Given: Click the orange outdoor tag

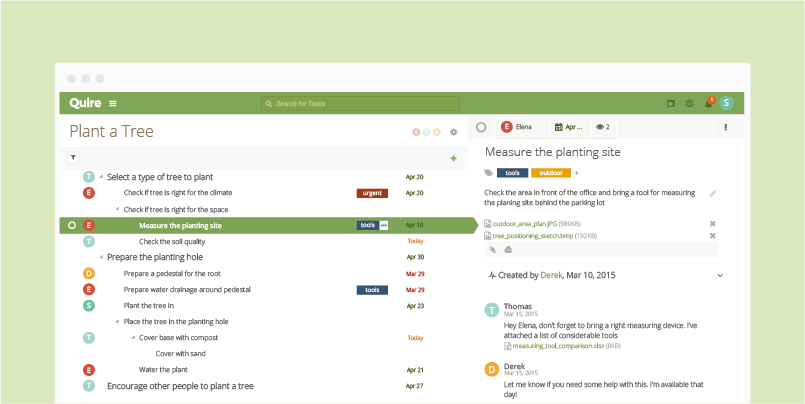Looking at the screenshot, I should (x=551, y=173).
